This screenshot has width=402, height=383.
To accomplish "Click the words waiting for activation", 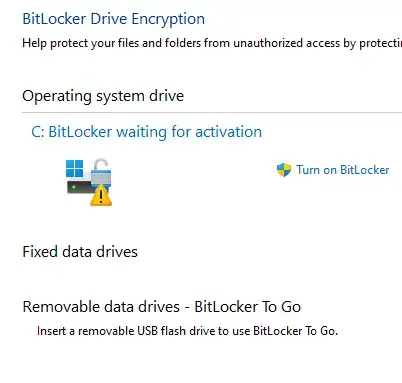I will tap(189, 132).
